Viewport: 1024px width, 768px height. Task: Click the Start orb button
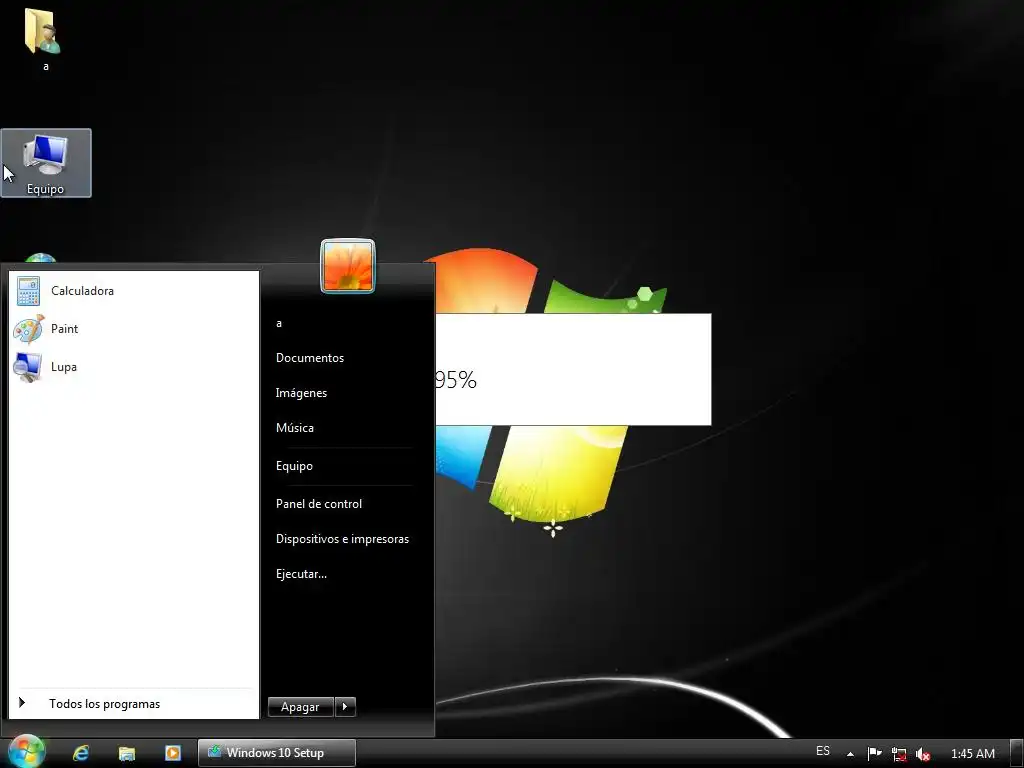pyautogui.click(x=25, y=752)
